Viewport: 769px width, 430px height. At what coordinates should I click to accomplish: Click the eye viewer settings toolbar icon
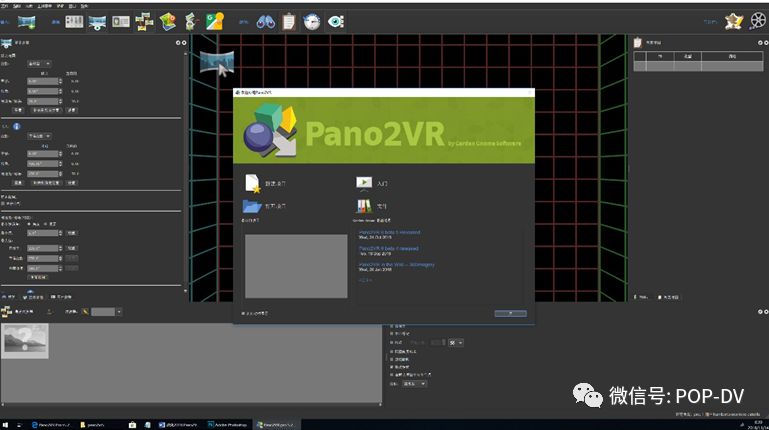pos(336,22)
